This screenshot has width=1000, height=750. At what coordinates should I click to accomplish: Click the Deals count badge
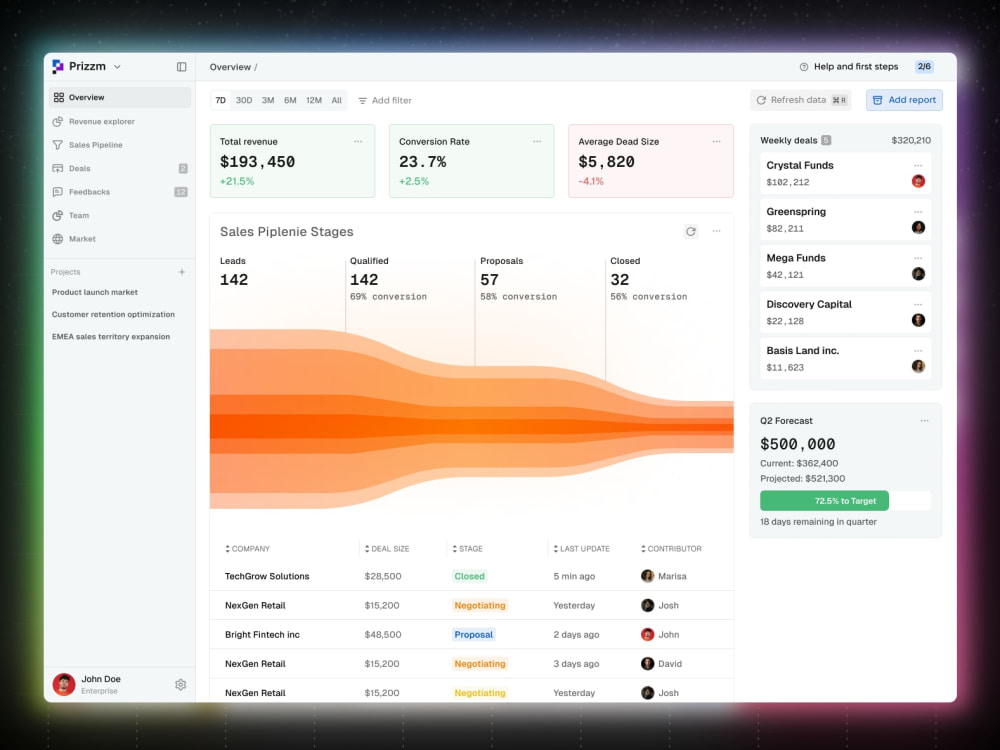coord(183,168)
